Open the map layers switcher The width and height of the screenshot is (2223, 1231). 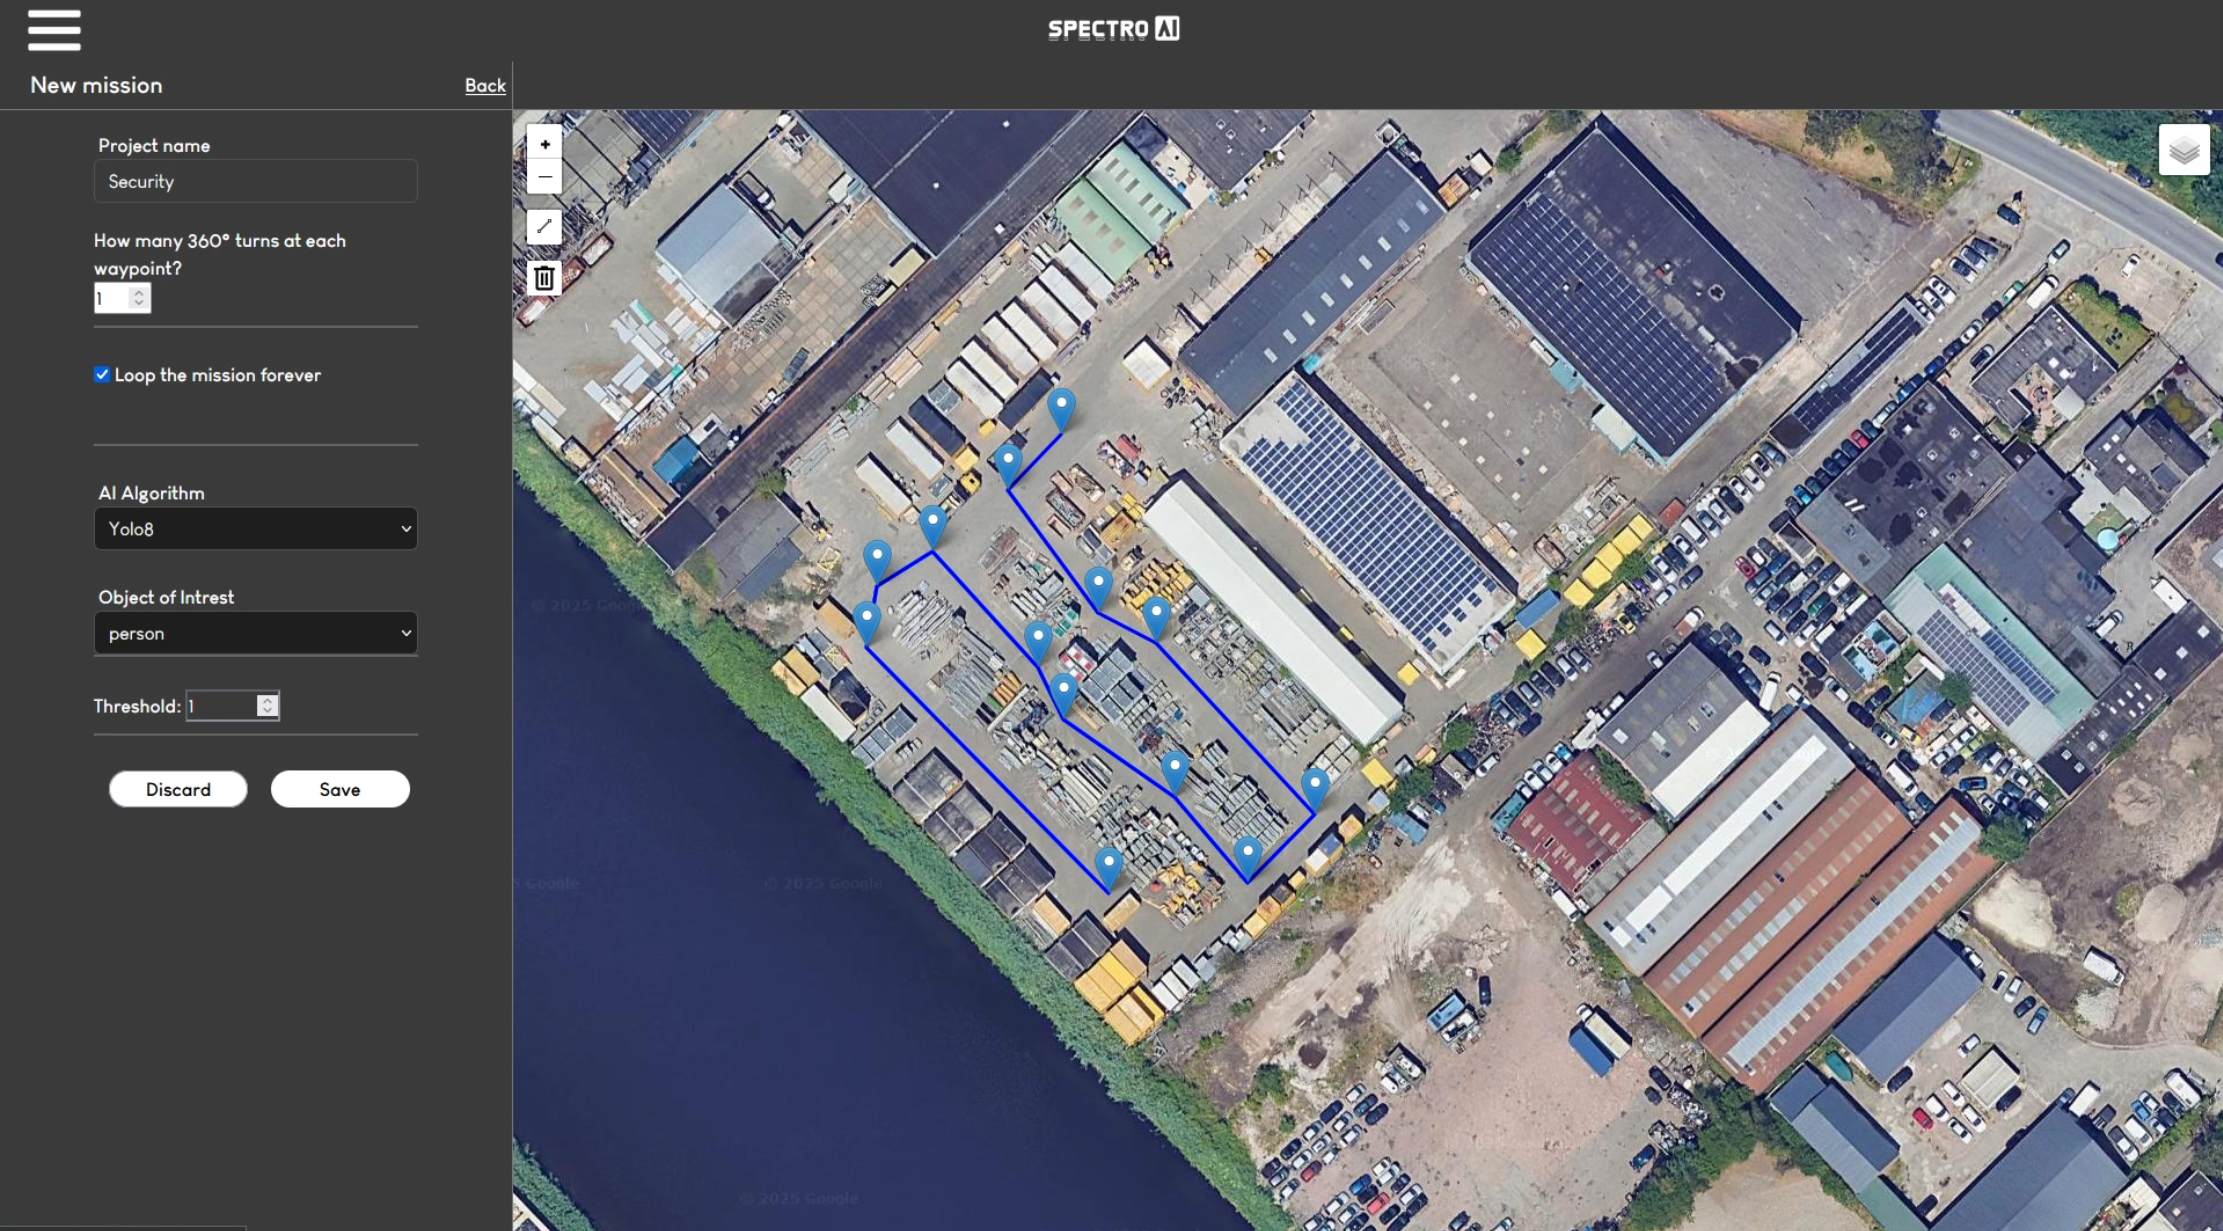pos(2183,150)
